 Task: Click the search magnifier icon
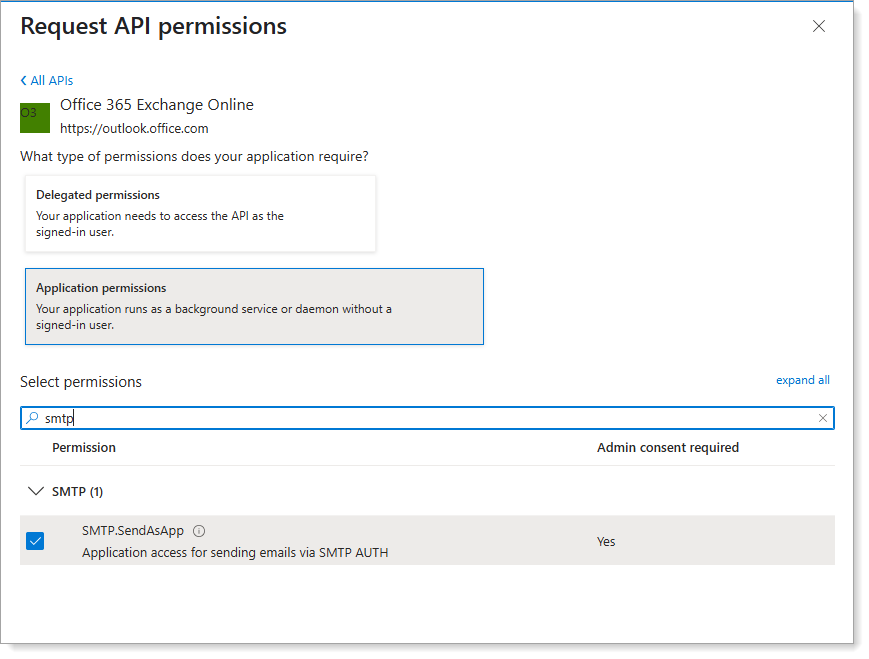34,417
